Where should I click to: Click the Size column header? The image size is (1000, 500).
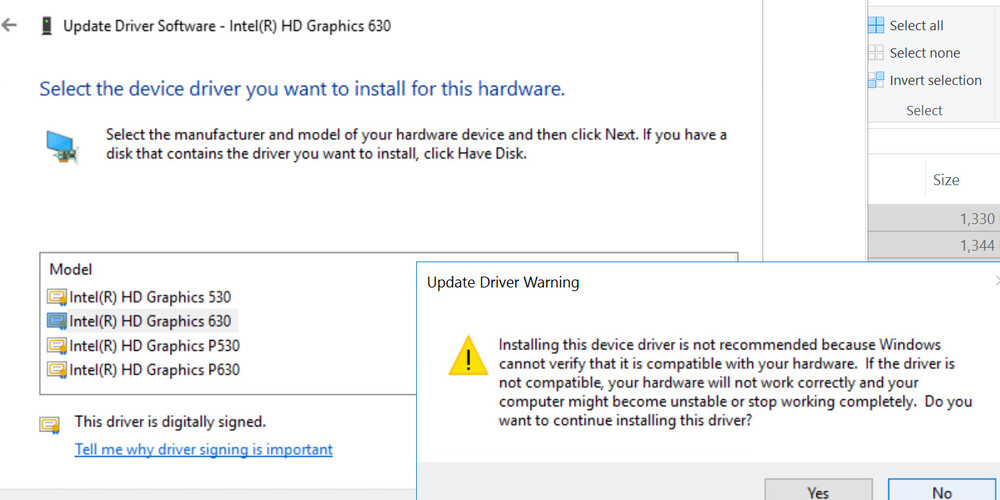pos(945,180)
